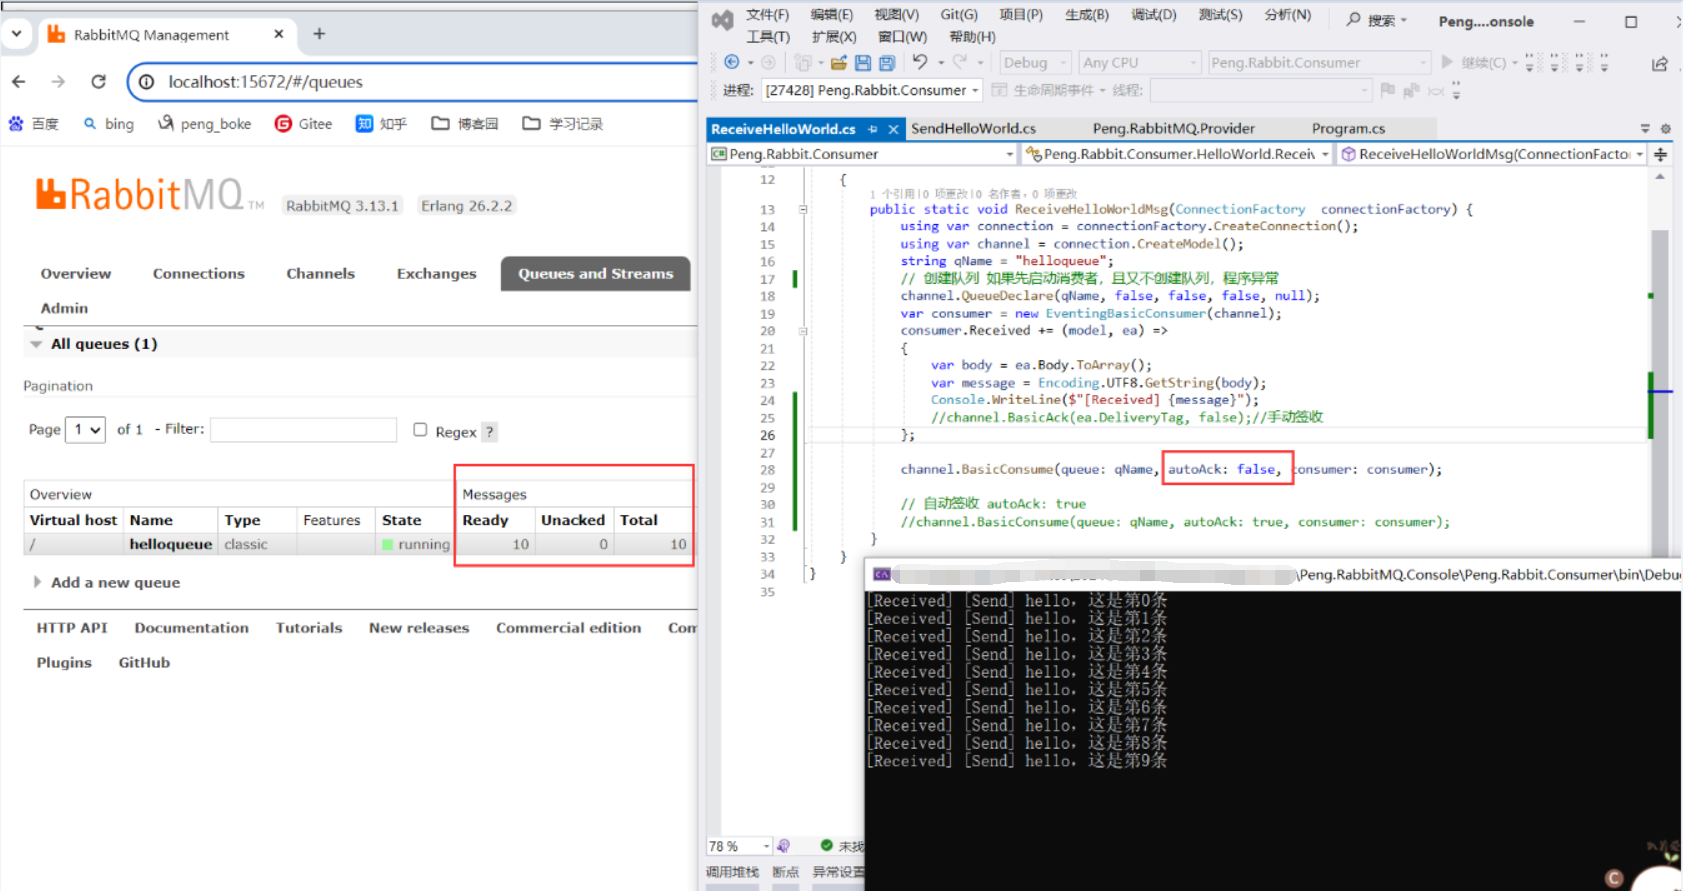Expand Add a new queue section
1683x891 pixels.
point(107,583)
